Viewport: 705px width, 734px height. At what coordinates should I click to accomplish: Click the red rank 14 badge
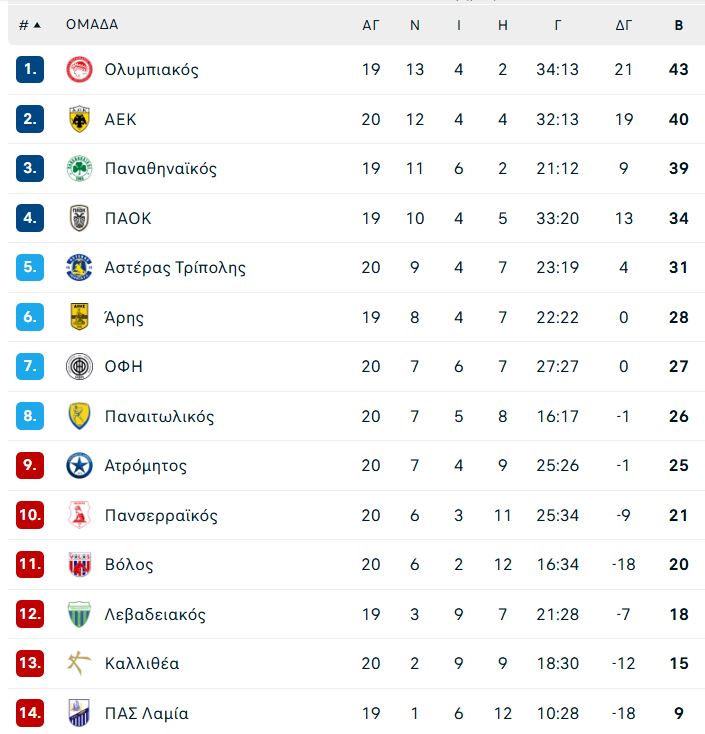29,712
